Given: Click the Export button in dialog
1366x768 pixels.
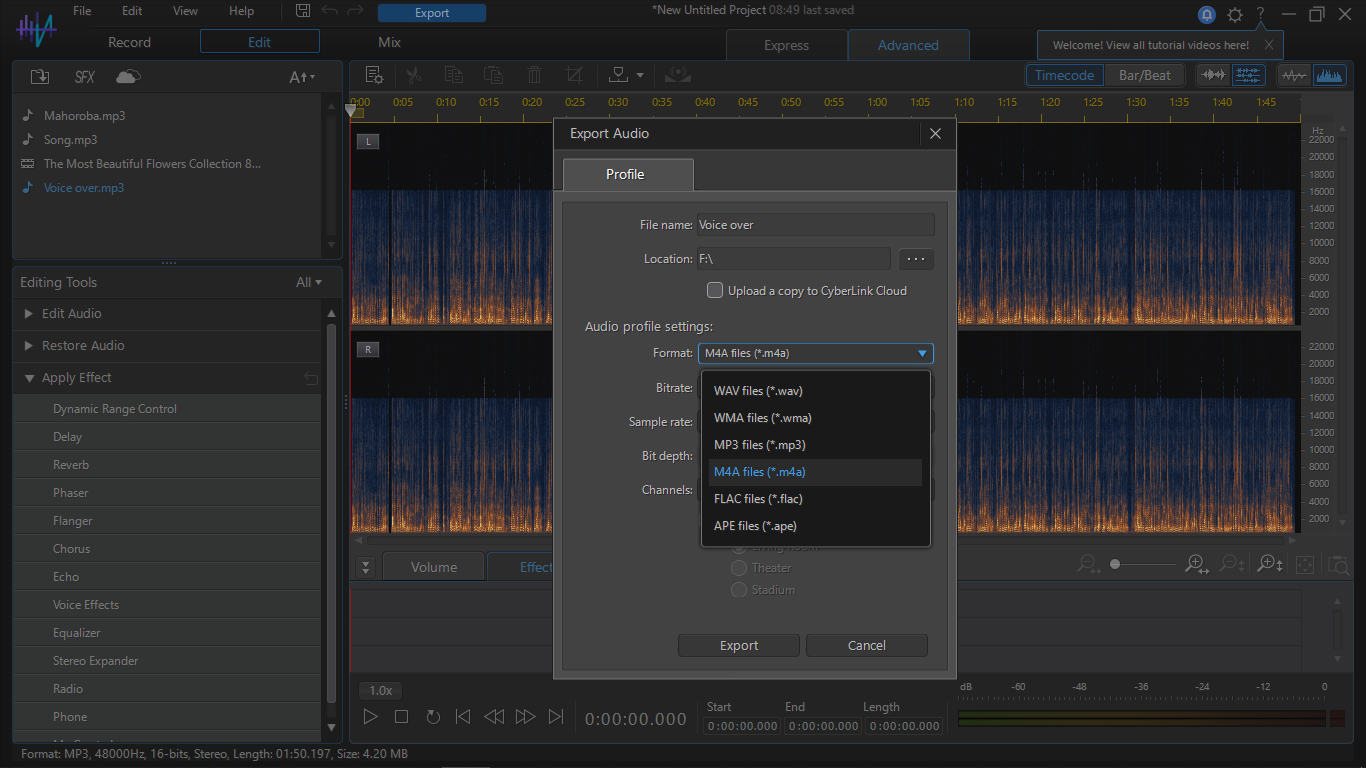Looking at the screenshot, I should tap(739, 646).
